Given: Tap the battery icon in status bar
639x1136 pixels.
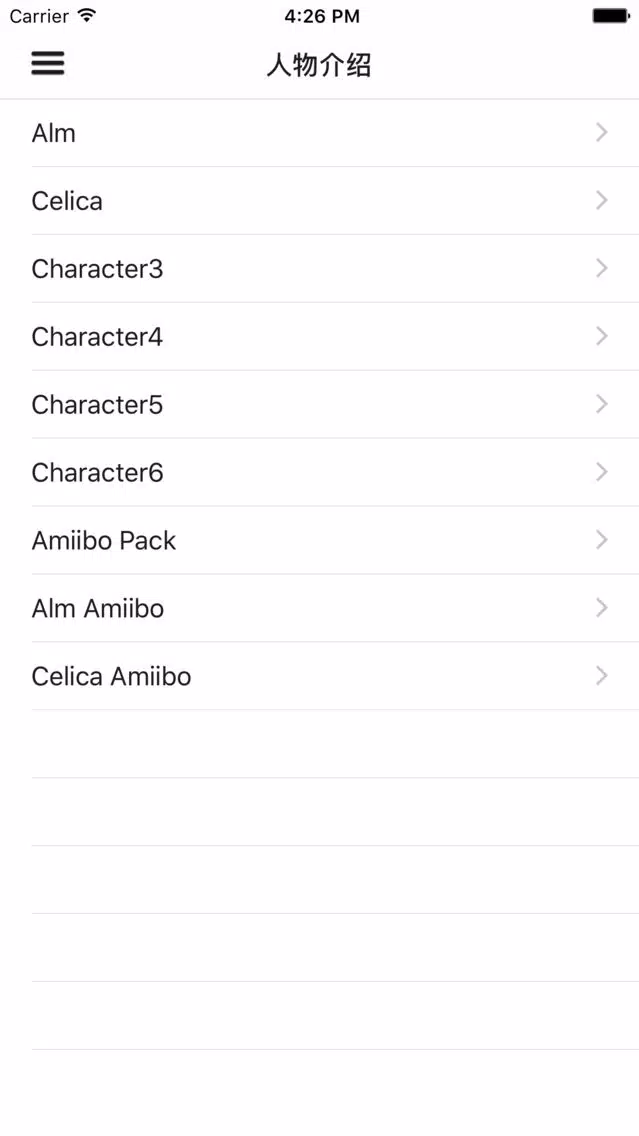Looking at the screenshot, I should click(611, 16).
